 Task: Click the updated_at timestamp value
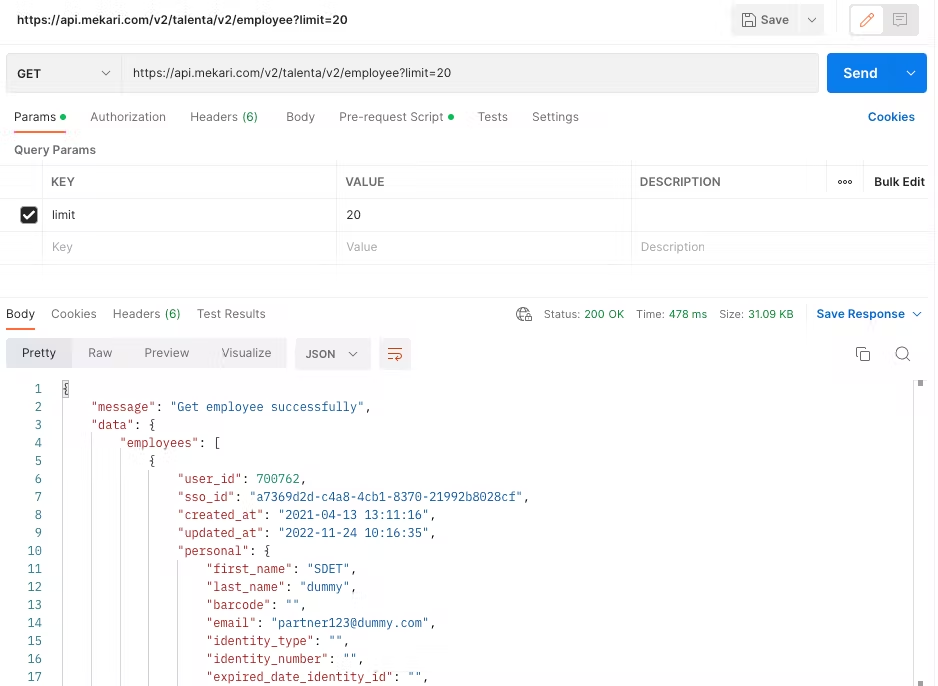click(x=354, y=532)
